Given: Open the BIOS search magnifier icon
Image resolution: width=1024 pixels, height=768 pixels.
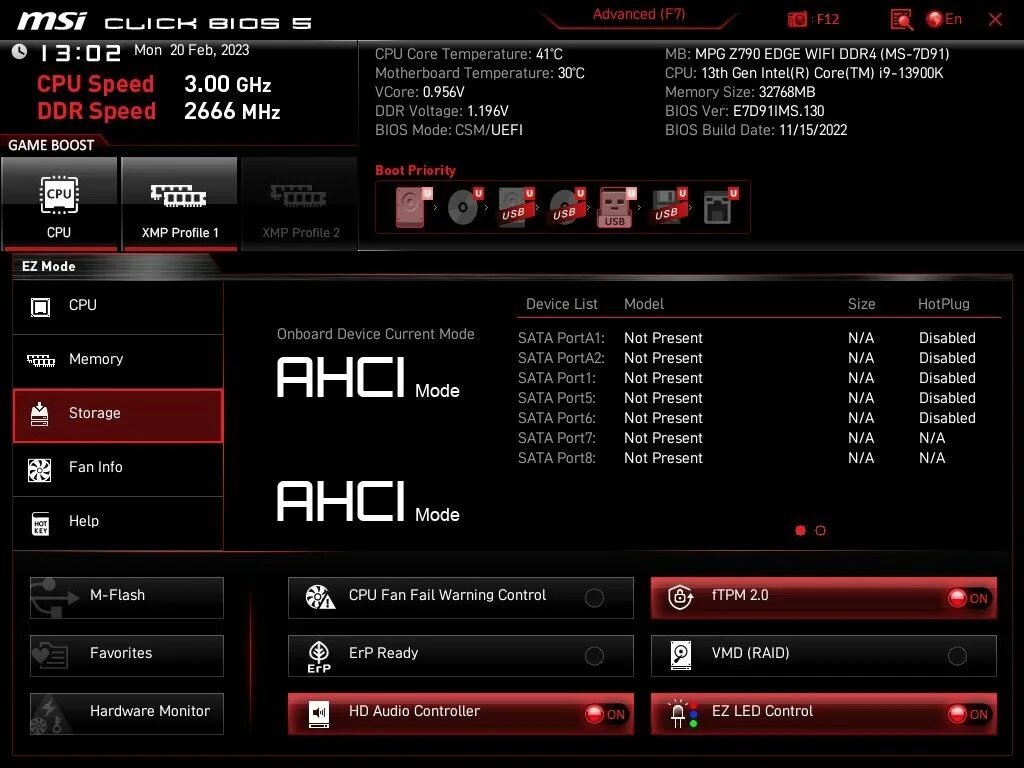Looking at the screenshot, I should (x=901, y=20).
